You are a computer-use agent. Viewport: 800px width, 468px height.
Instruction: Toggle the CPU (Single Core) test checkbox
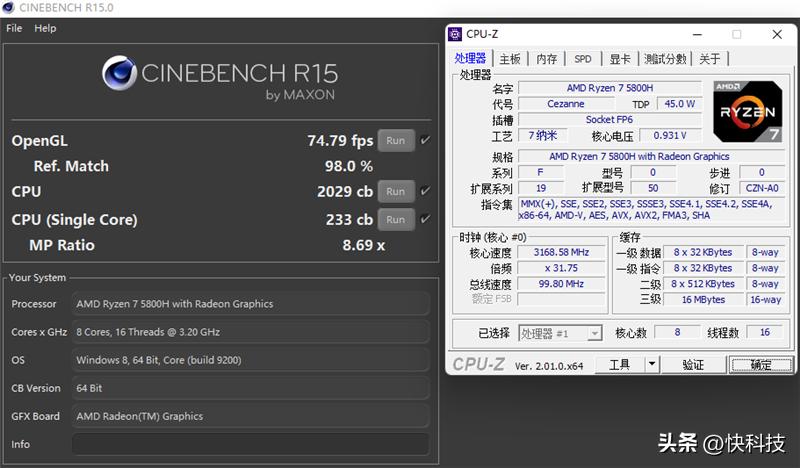pos(424,219)
